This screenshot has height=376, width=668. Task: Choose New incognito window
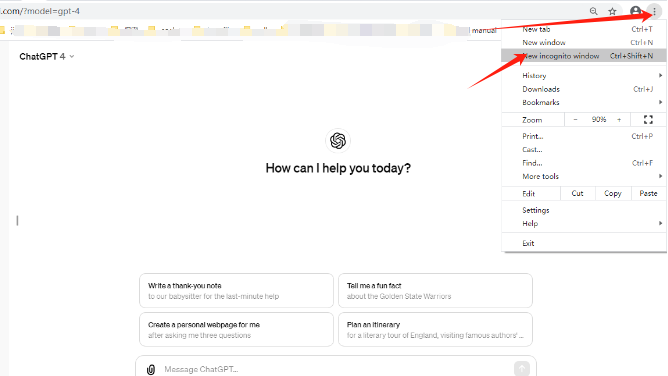584,56
